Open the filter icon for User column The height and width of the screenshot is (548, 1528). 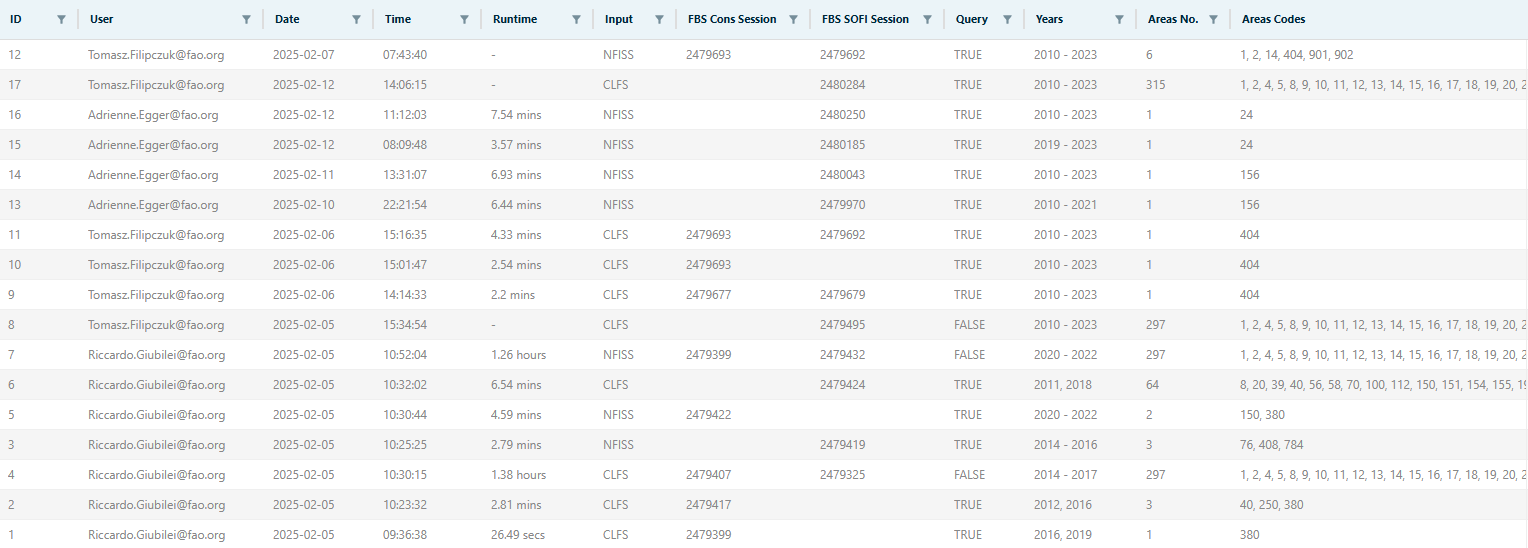pos(247,19)
